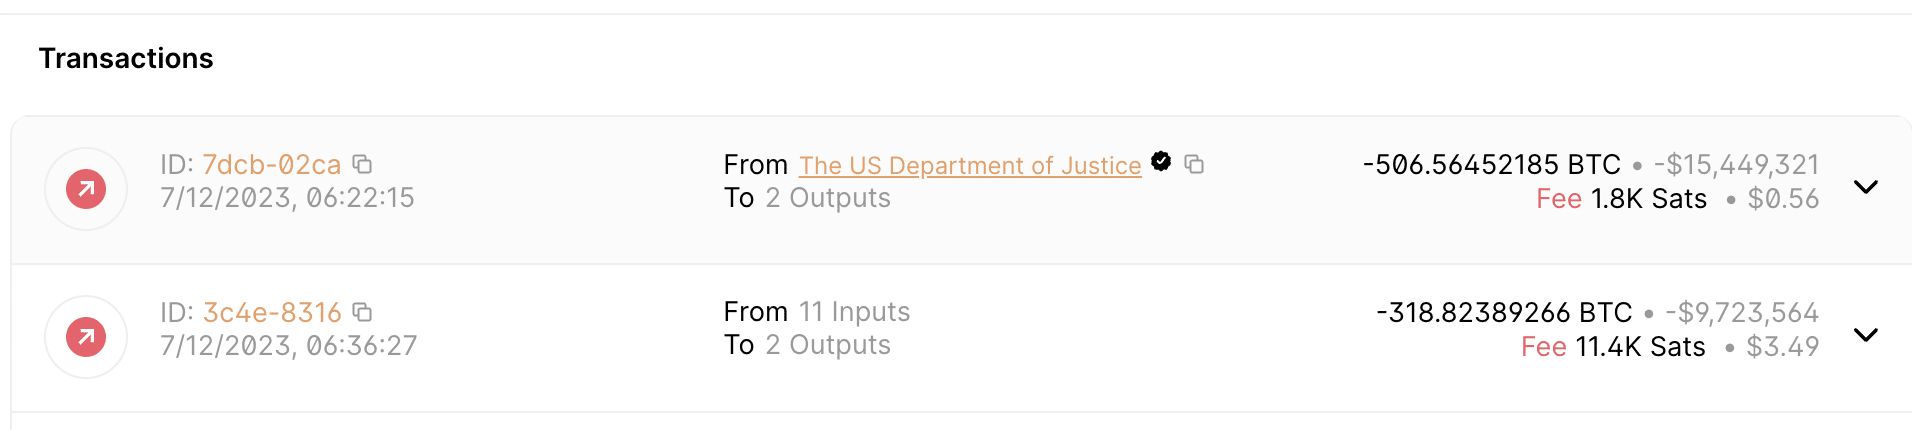Select the -506.56452185 BTC amount
The image size is (1912, 430).
pos(1492,164)
